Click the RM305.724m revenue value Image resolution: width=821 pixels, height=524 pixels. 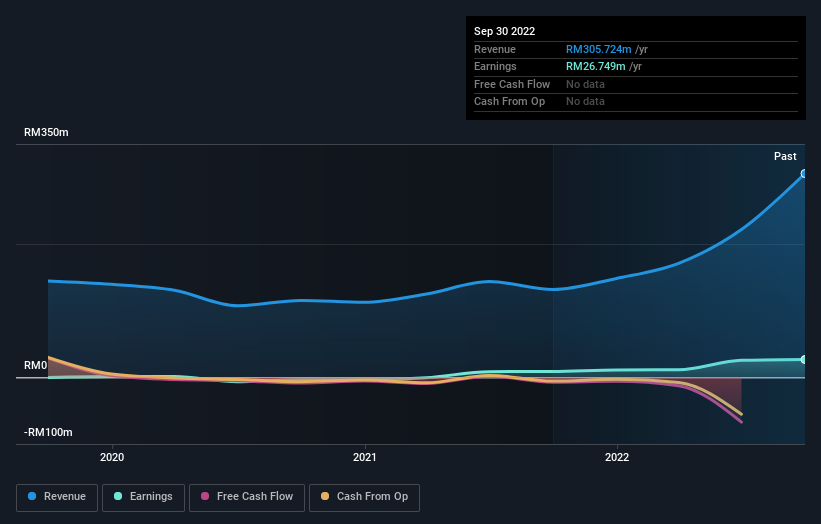click(598, 49)
